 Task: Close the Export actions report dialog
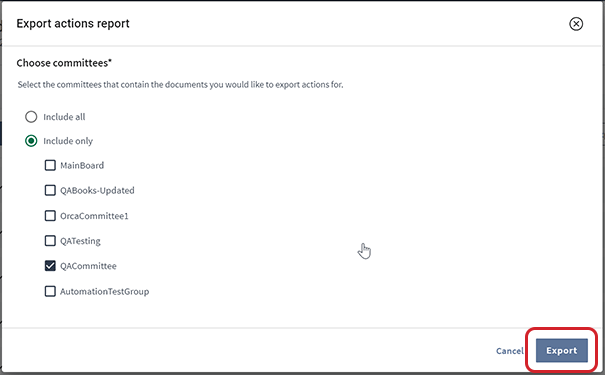tap(576, 24)
